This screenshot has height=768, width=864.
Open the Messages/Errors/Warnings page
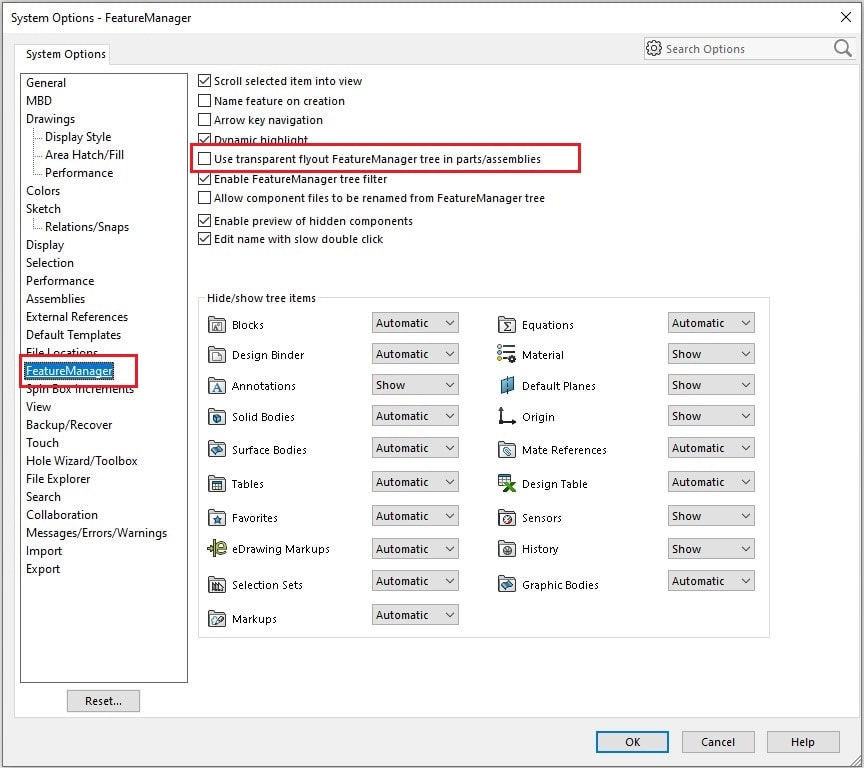coord(96,533)
